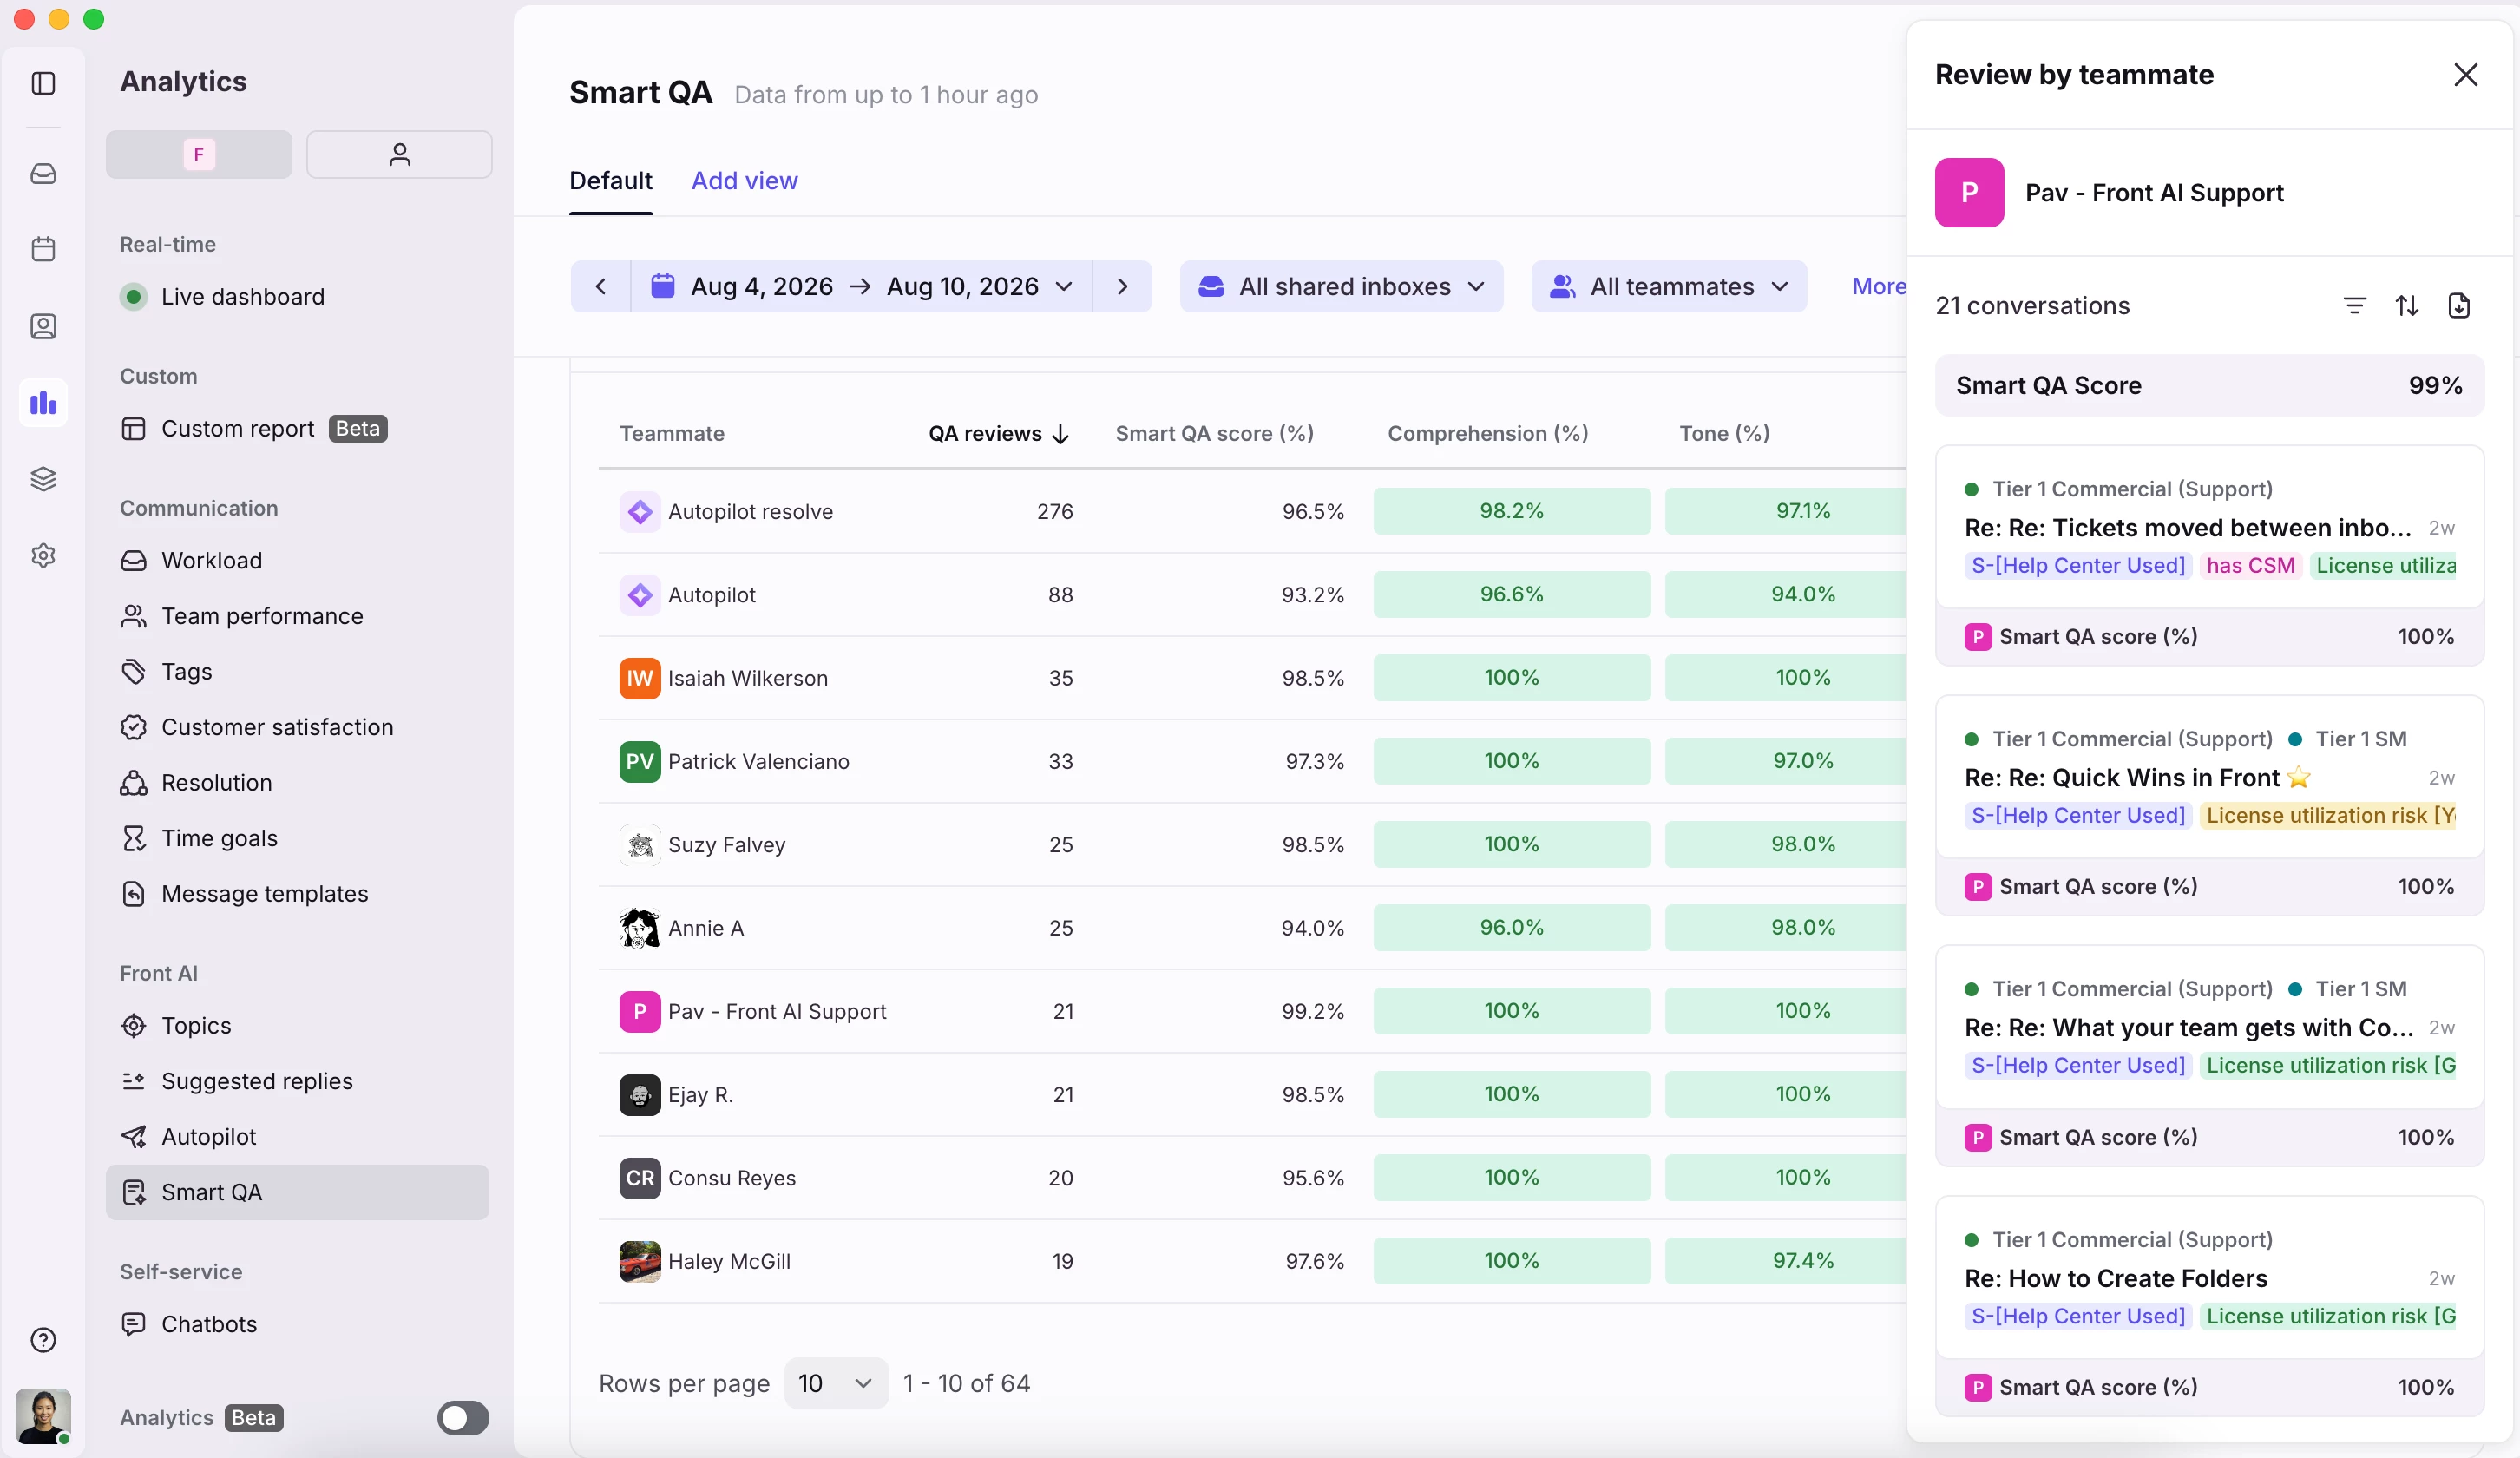Click the has CSM tag
Viewport: 2520px width, 1458px height.
[2250, 566]
